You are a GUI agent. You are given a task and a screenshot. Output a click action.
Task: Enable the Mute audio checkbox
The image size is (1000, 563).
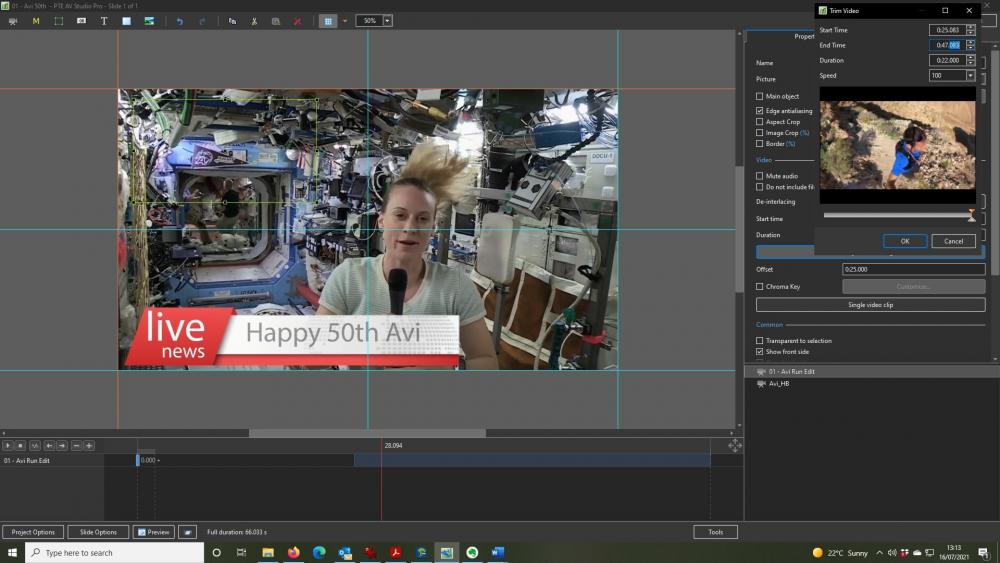pyautogui.click(x=760, y=176)
